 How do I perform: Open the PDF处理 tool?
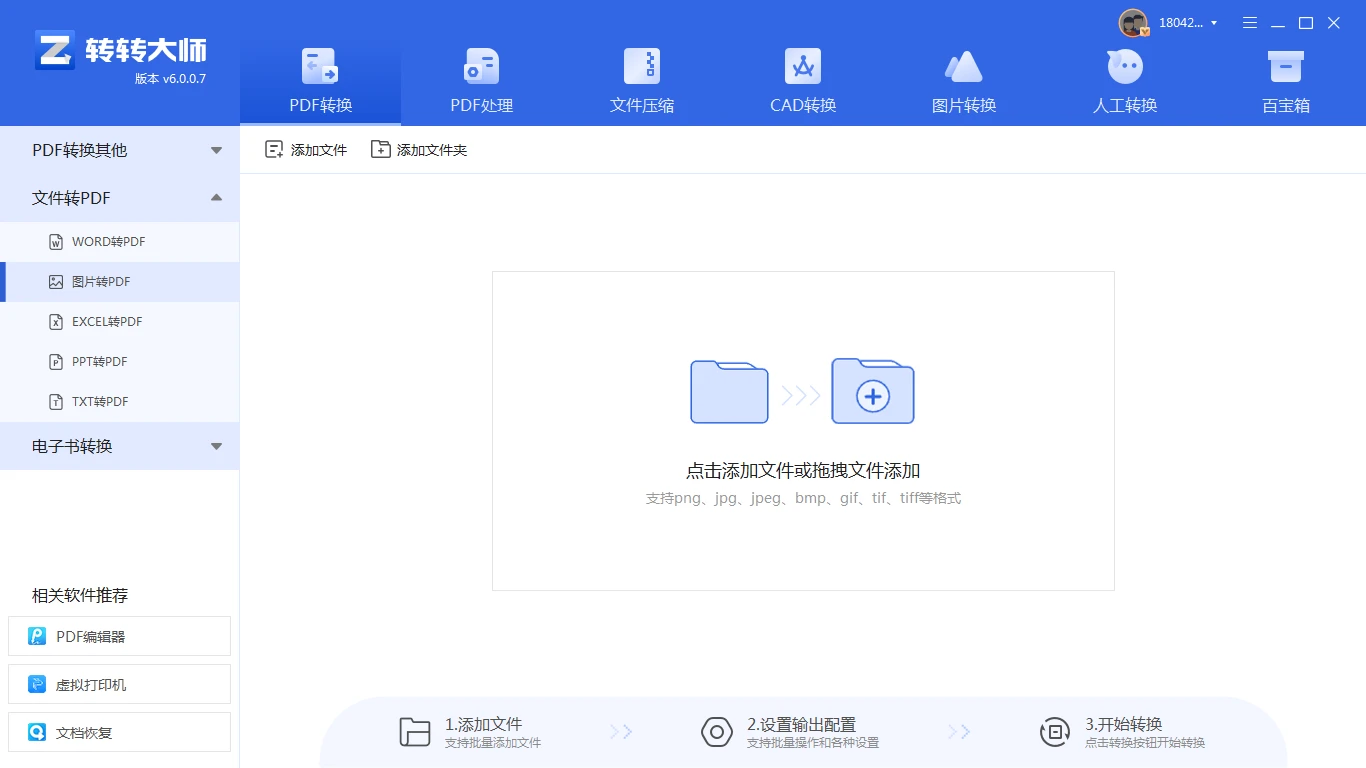click(x=480, y=80)
